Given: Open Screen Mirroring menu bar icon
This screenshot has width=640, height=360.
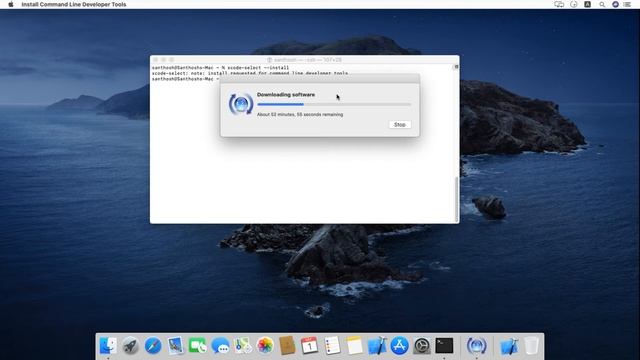Looking at the screenshot, I should tap(559, 4).
